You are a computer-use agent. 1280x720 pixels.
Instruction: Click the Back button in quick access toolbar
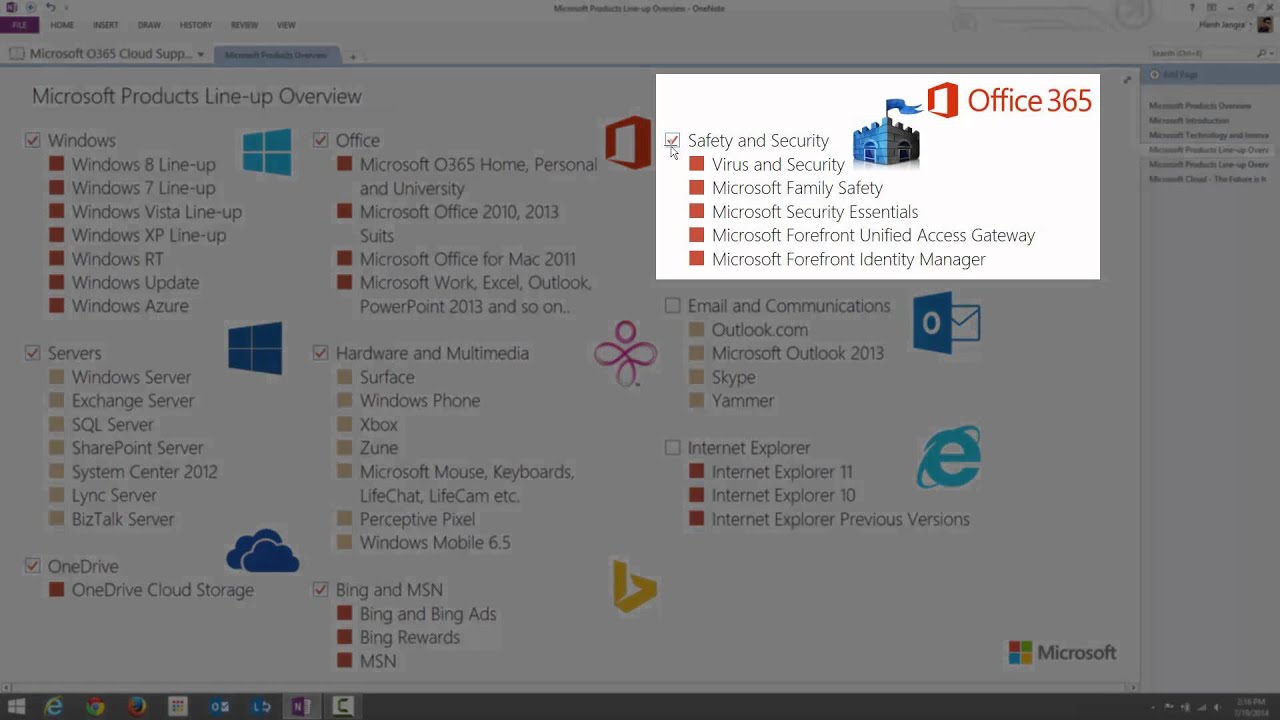[31, 7]
